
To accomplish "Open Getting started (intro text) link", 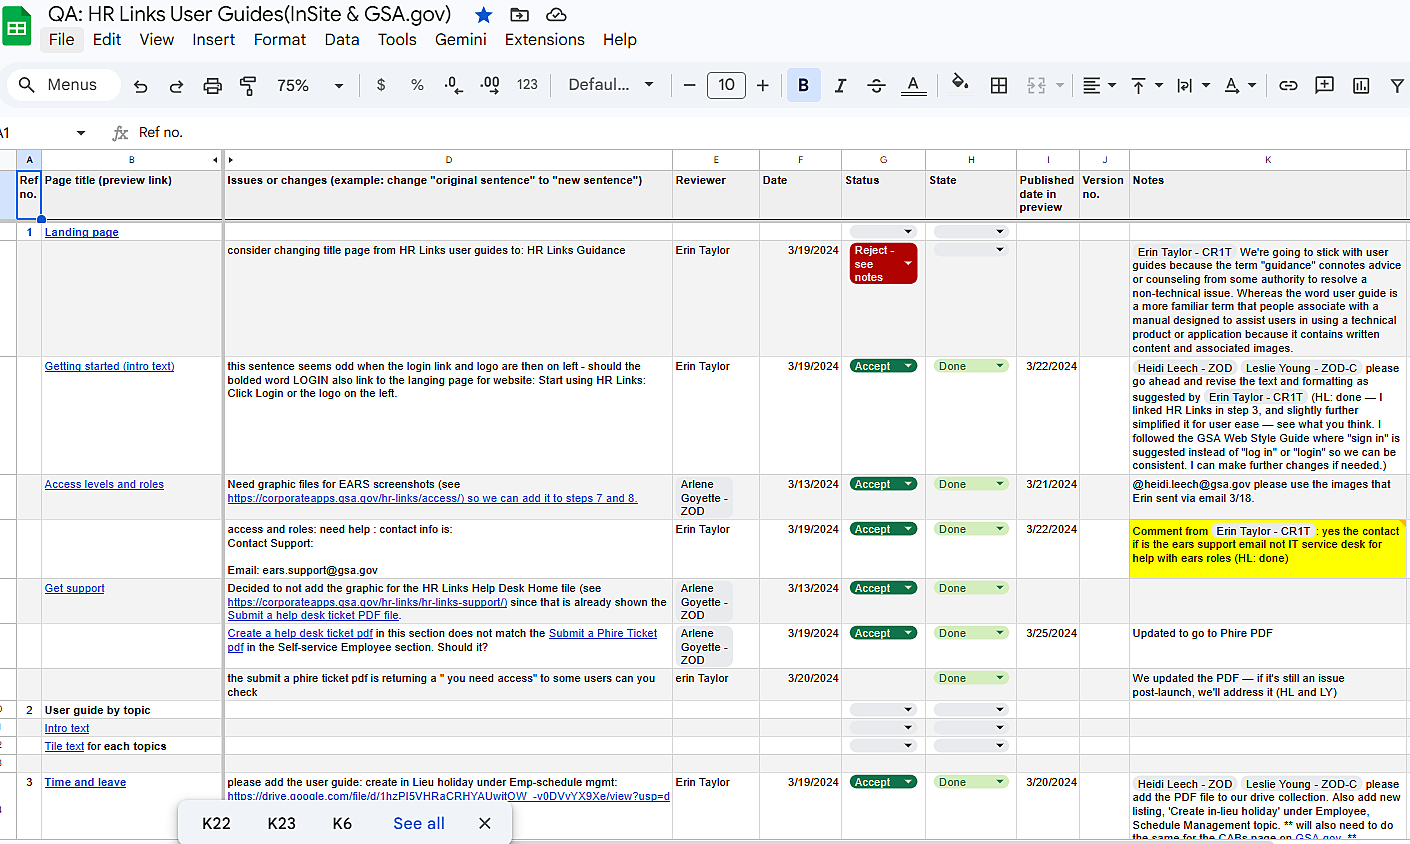I will (109, 366).
